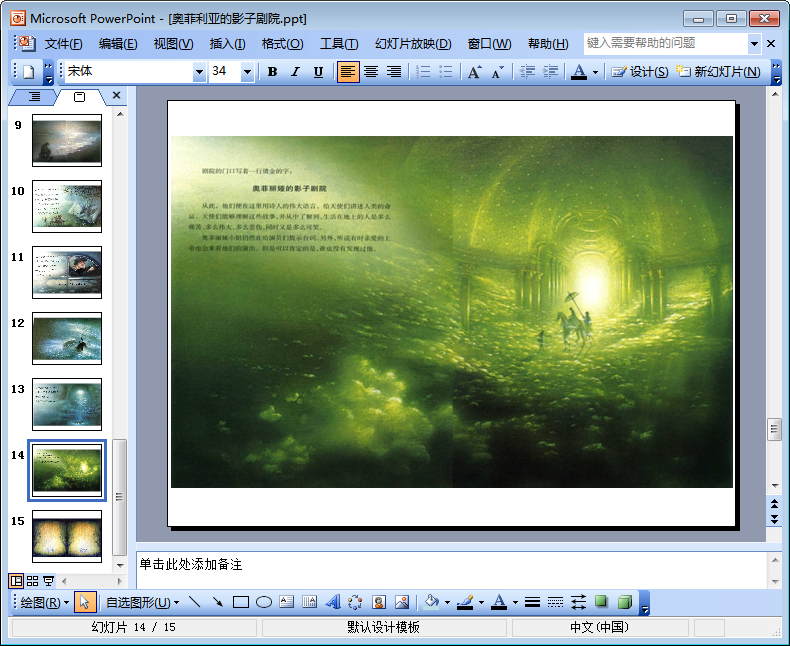Select slide 13 thumbnail
The height and width of the screenshot is (646, 790).
(x=67, y=404)
